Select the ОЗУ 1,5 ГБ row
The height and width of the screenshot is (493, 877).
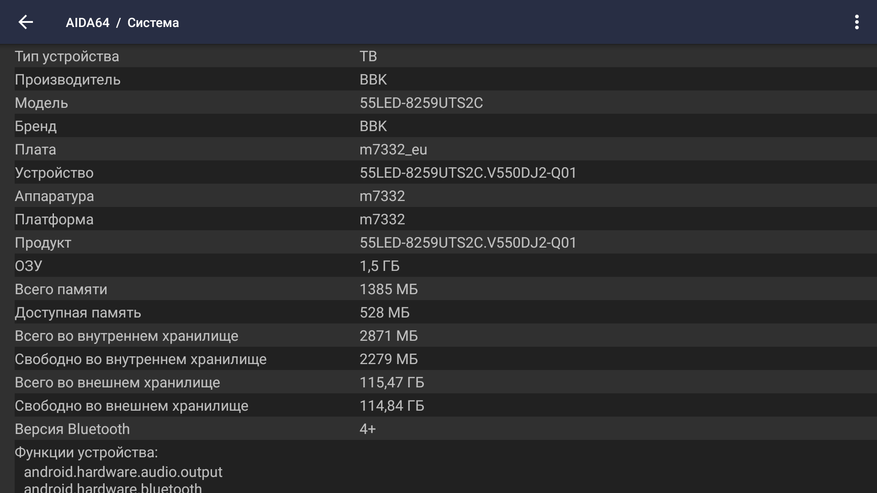[x=438, y=266]
